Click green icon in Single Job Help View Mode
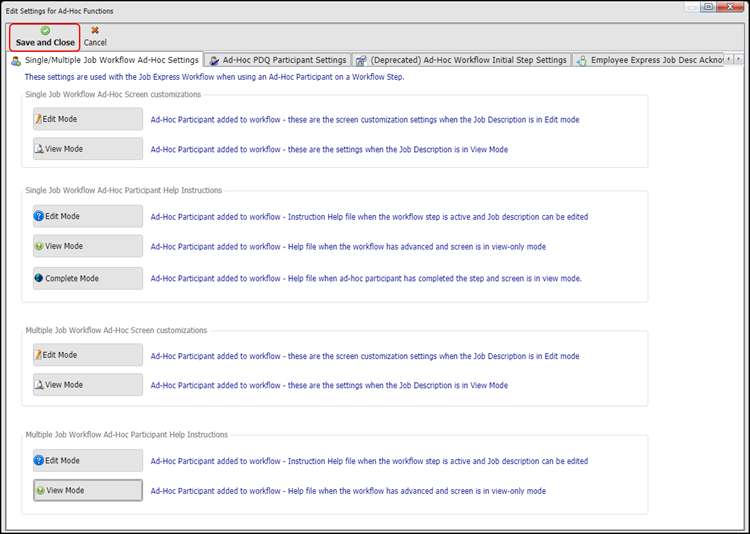The width and height of the screenshot is (750, 534). coord(39,246)
